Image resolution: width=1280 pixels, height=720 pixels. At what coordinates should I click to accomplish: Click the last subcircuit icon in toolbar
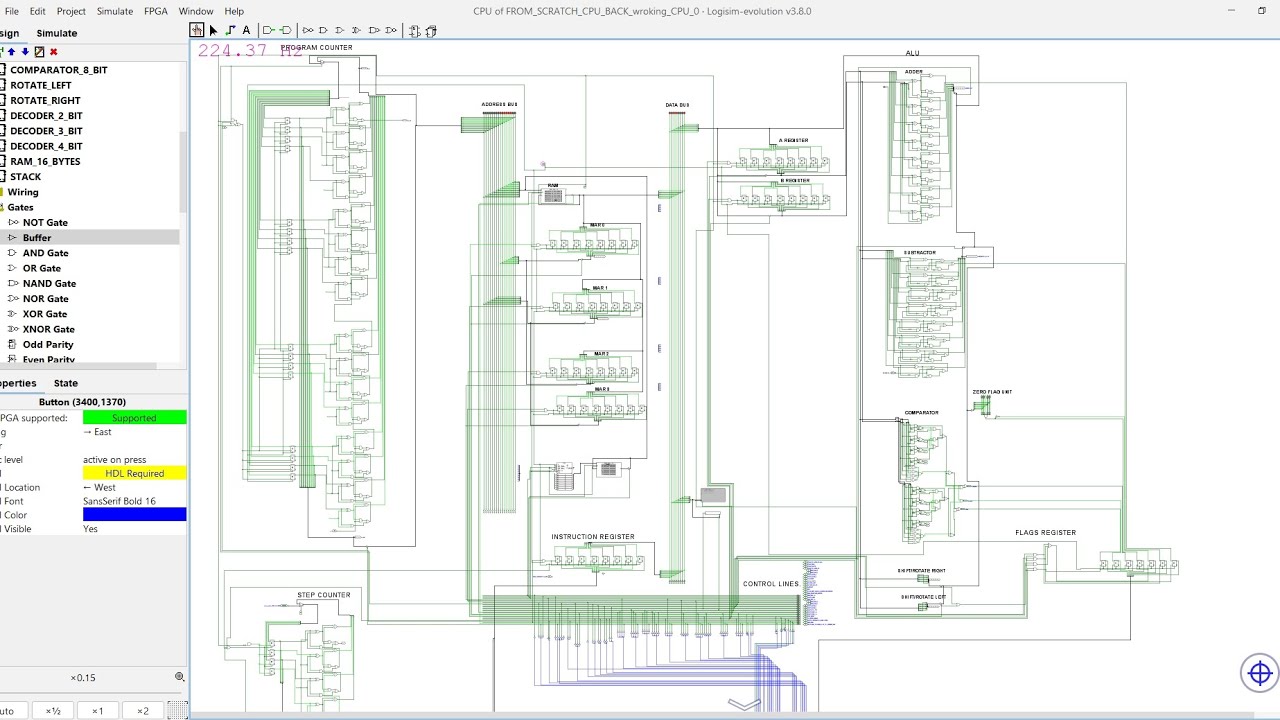pos(431,31)
